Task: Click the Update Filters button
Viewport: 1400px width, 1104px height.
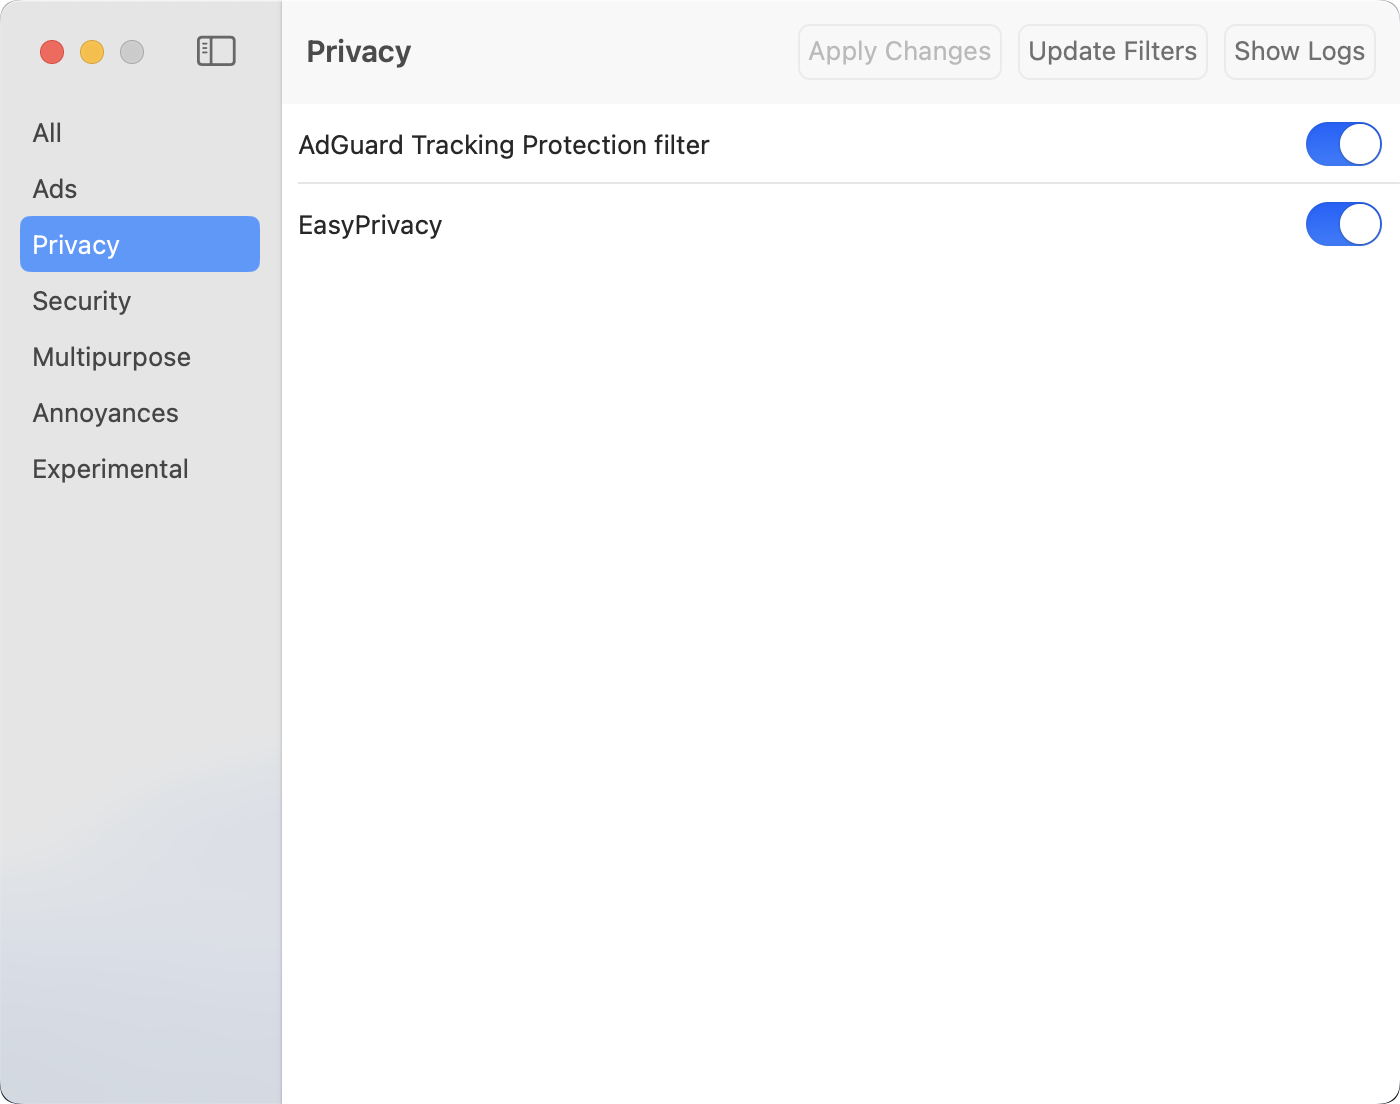Action: 1112,52
